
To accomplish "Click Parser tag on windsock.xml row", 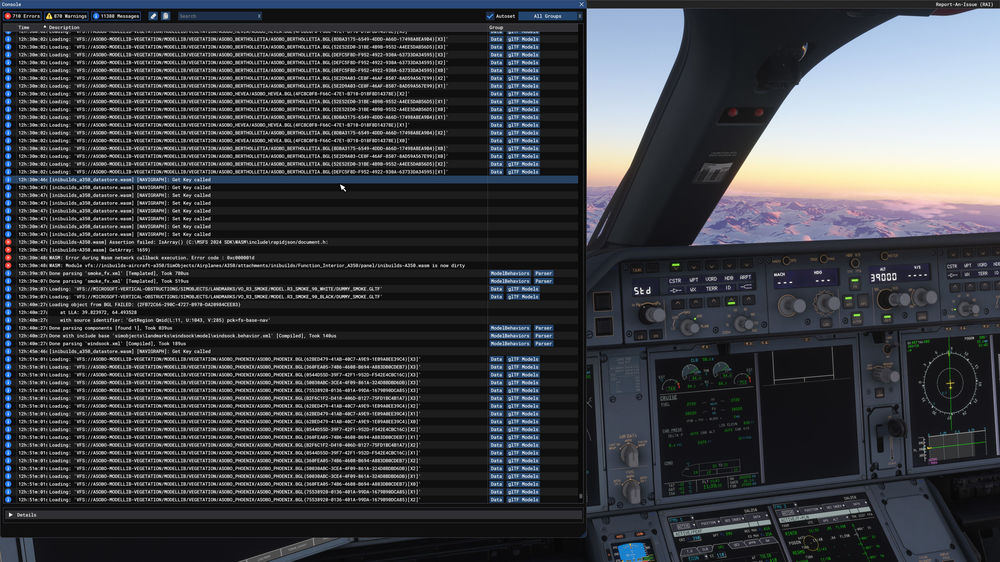I will (x=543, y=344).
